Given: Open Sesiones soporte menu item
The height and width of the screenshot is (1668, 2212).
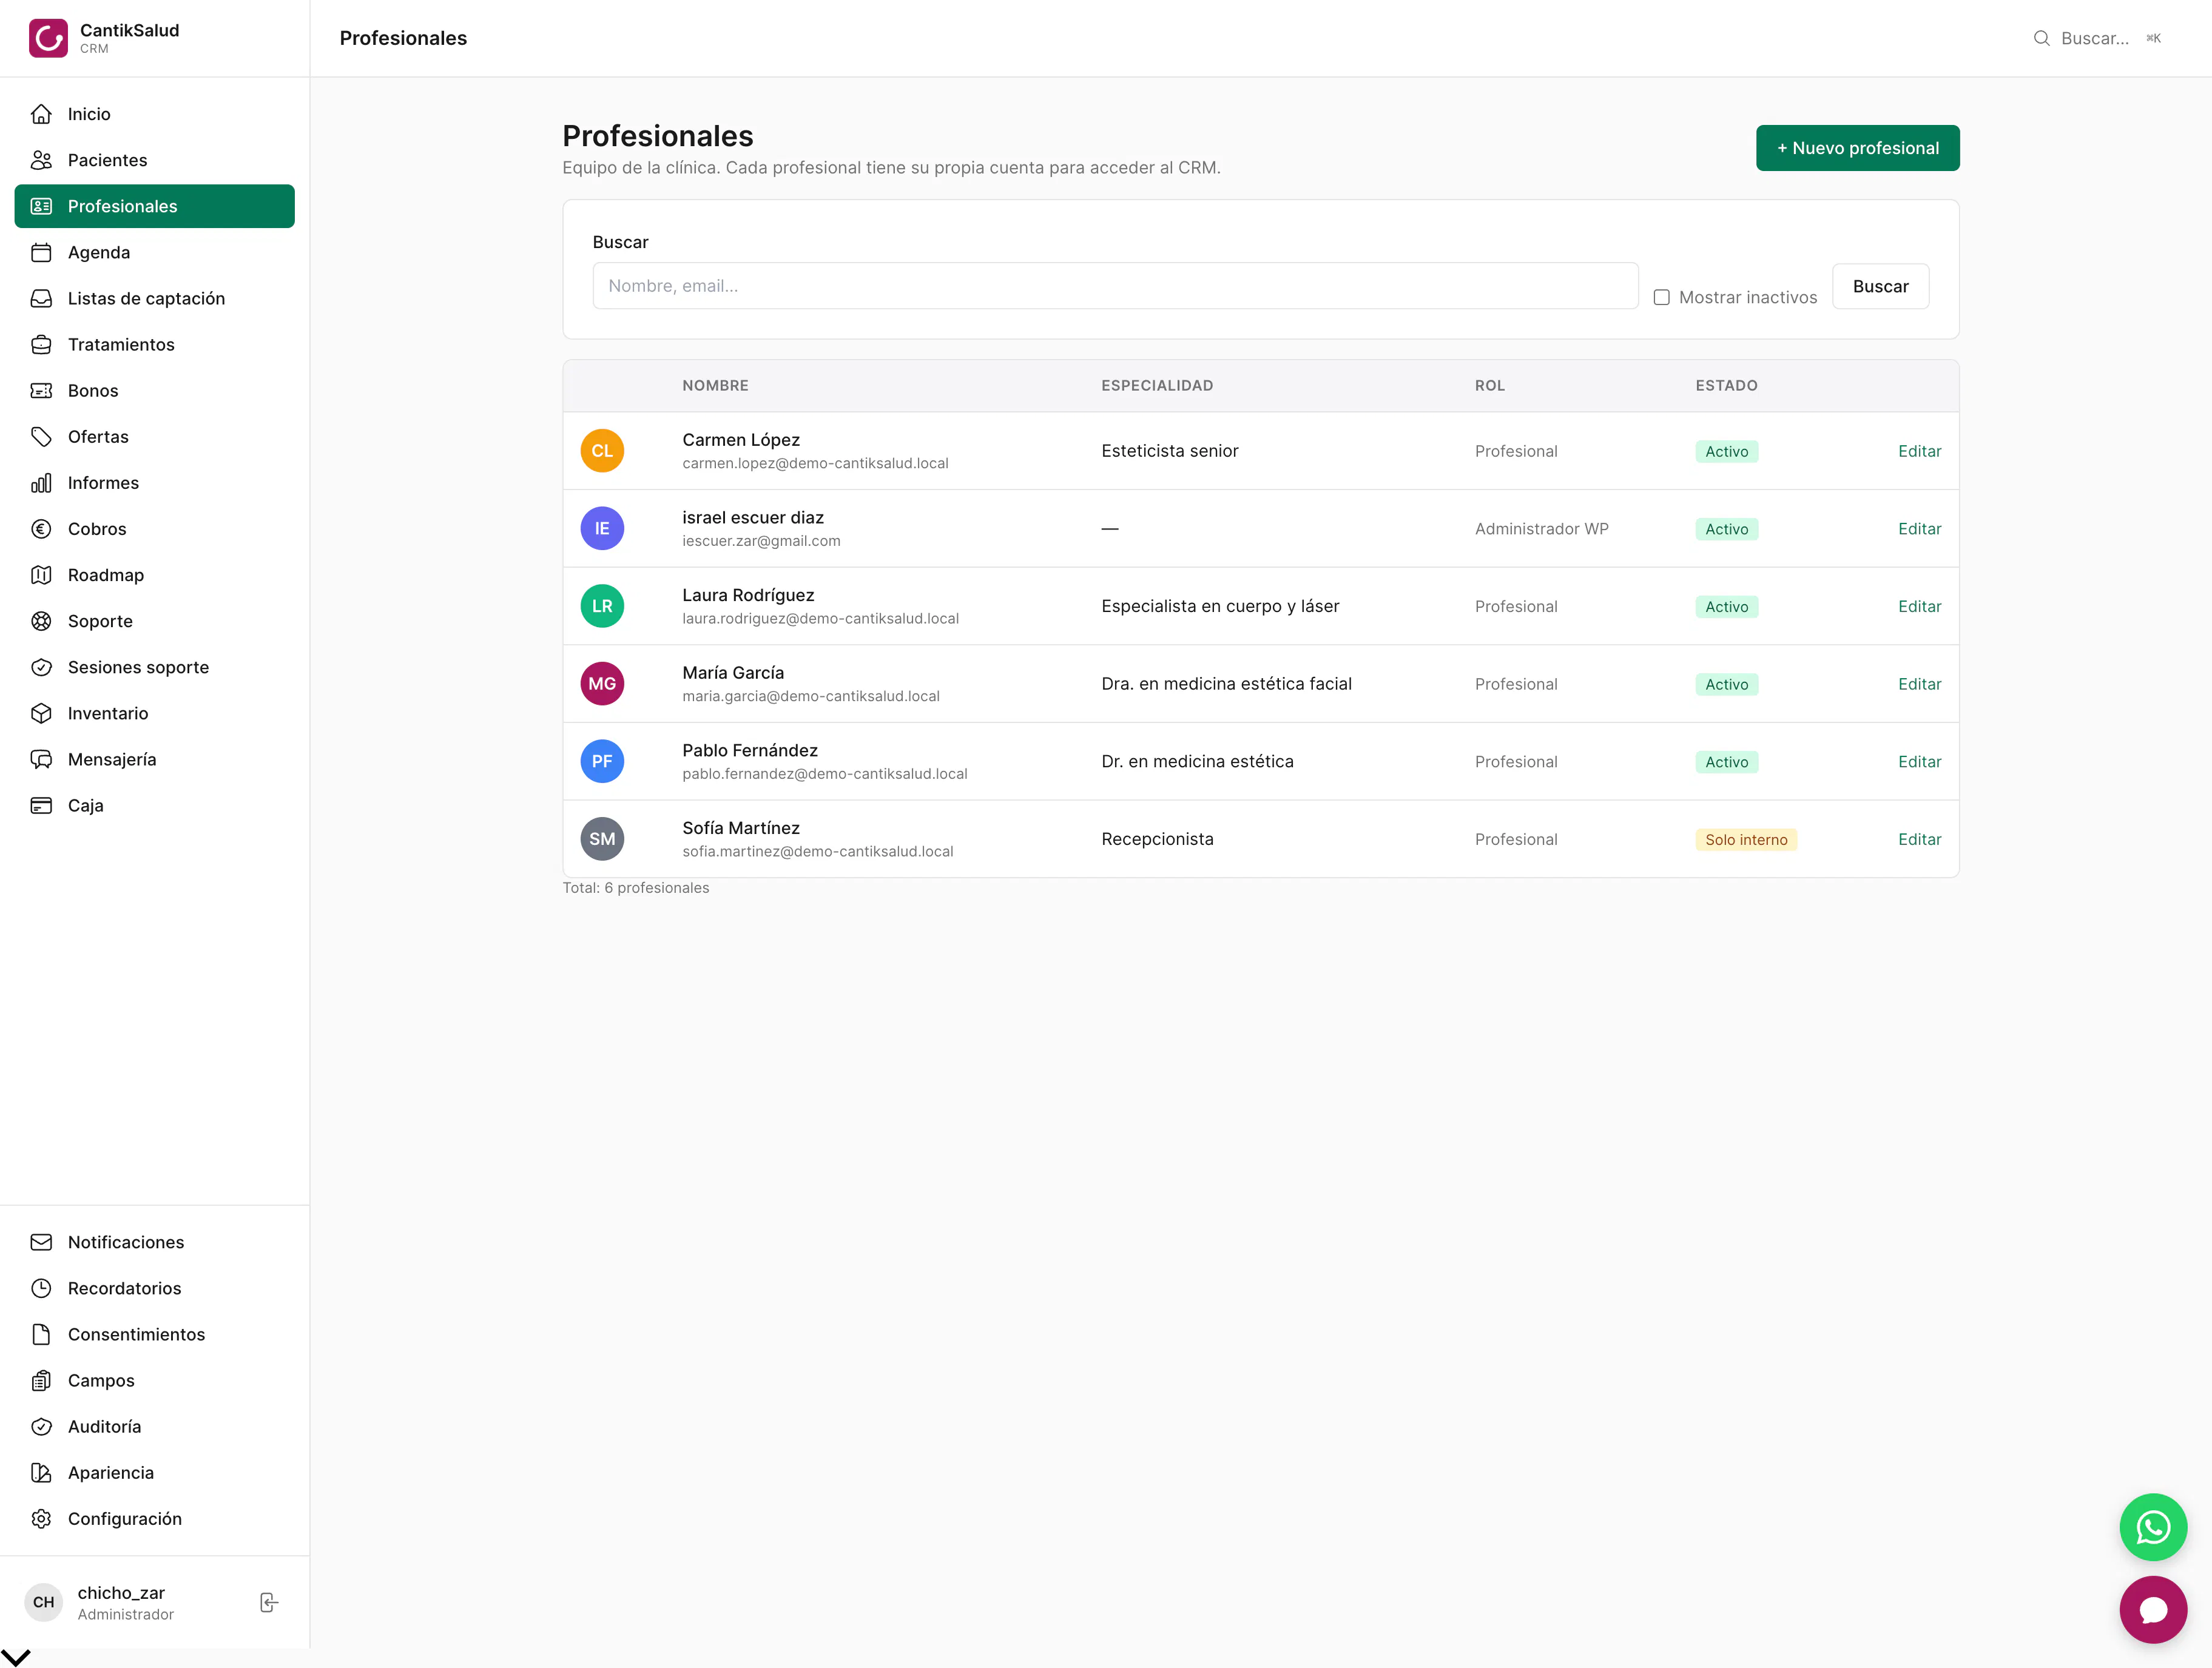Looking at the screenshot, I should point(155,667).
